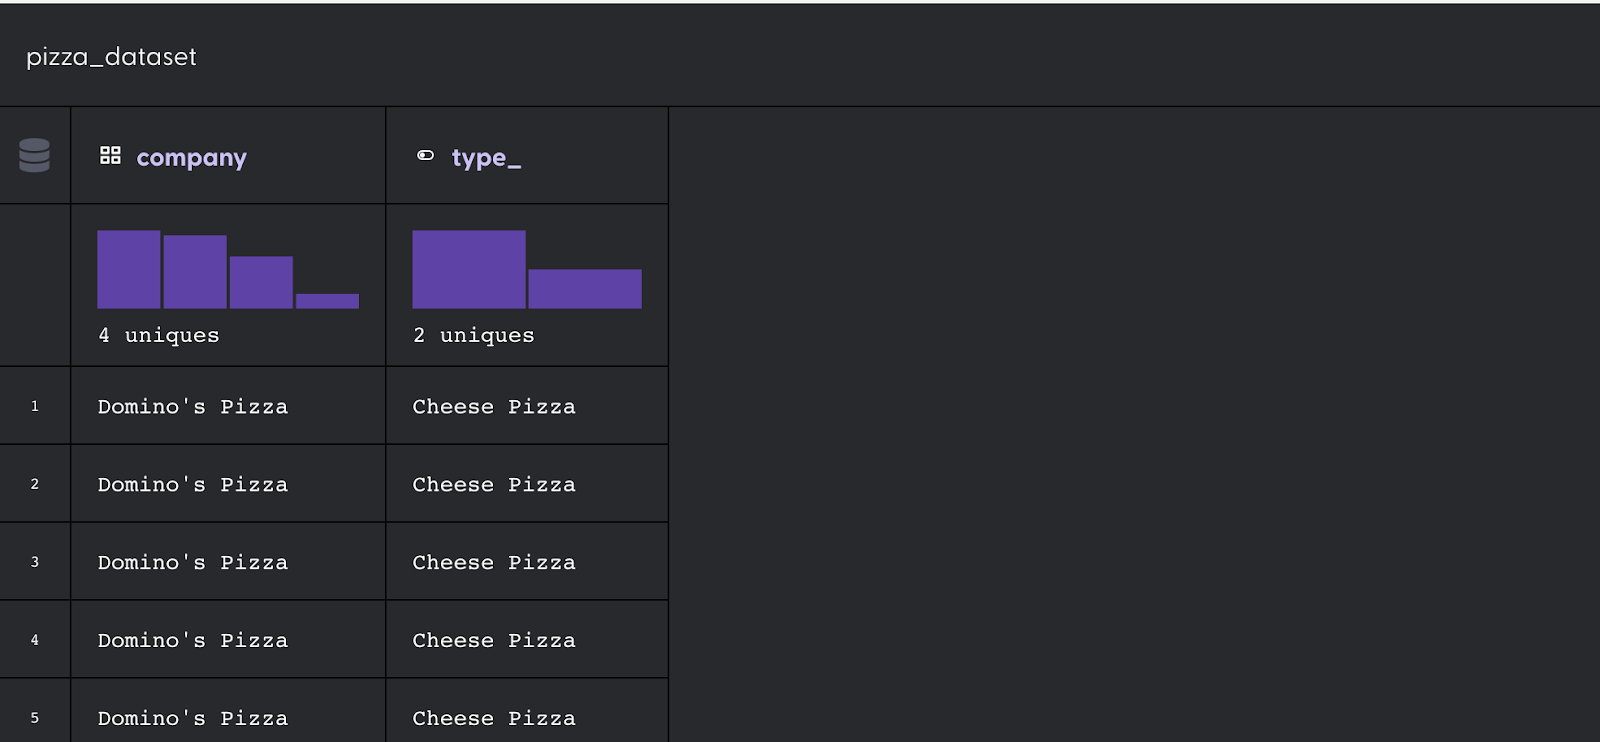Select row number 1
This screenshot has width=1600, height=742.
35,406
